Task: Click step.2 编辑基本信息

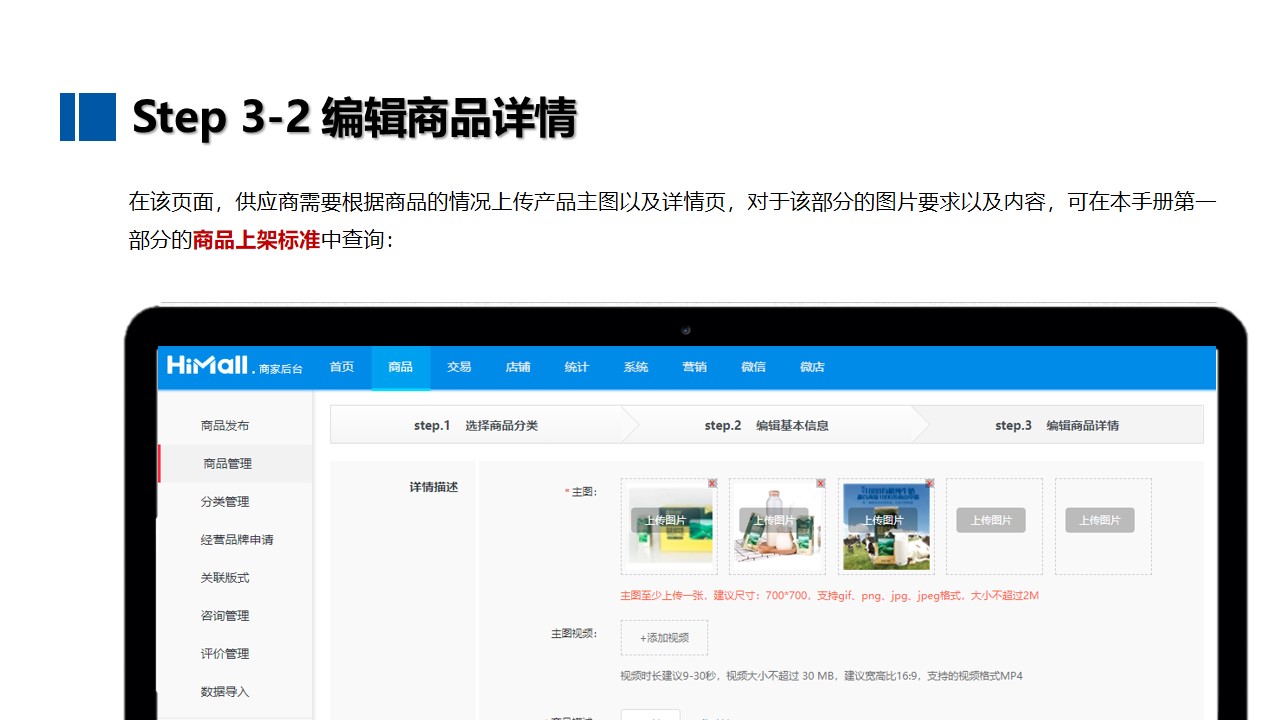Action: click(767, 425)
